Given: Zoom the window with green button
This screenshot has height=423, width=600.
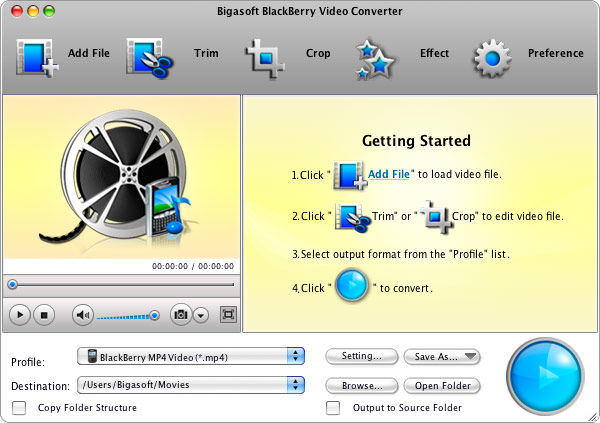Looking at the screenshot, I should pyautogui.click(x=49, y=11).
